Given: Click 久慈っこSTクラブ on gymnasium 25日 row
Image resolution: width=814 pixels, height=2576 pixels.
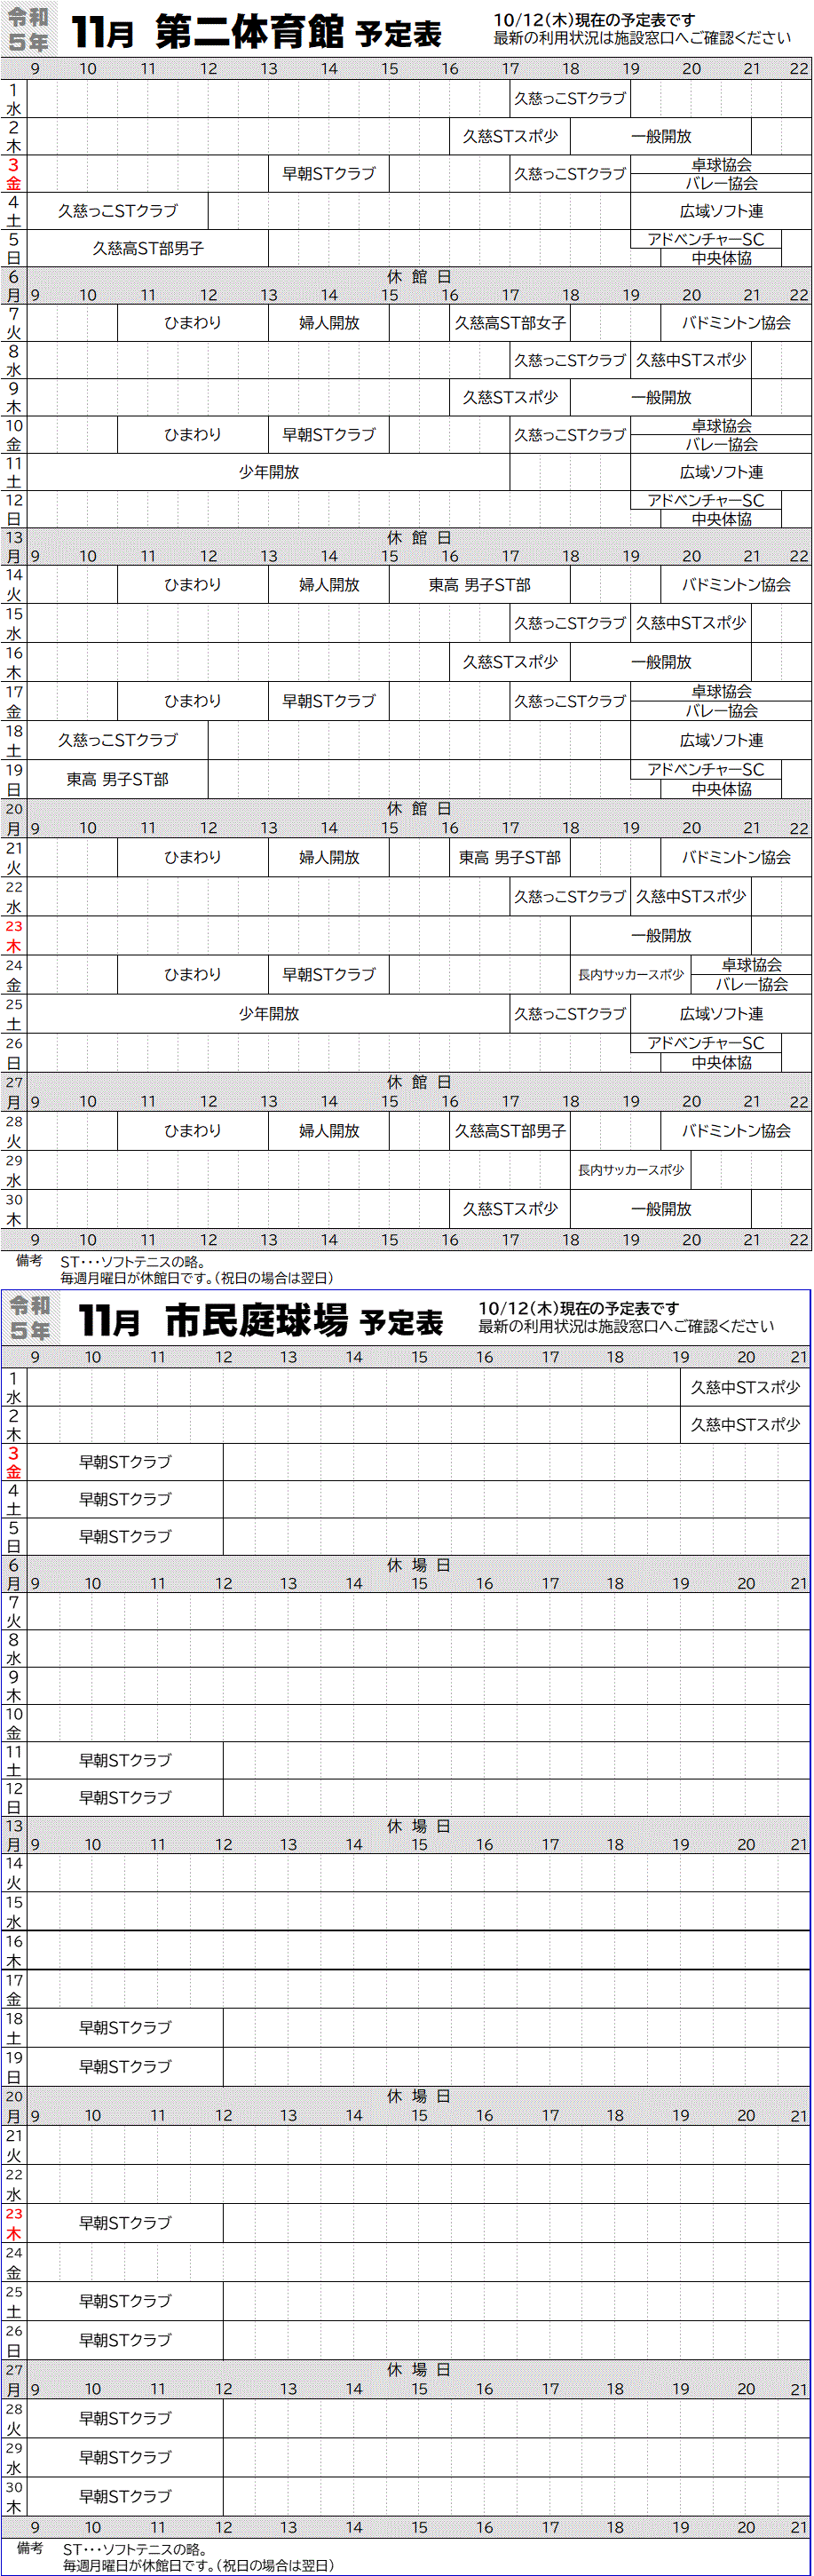Looking at the screenshot, I should 570,1014.
